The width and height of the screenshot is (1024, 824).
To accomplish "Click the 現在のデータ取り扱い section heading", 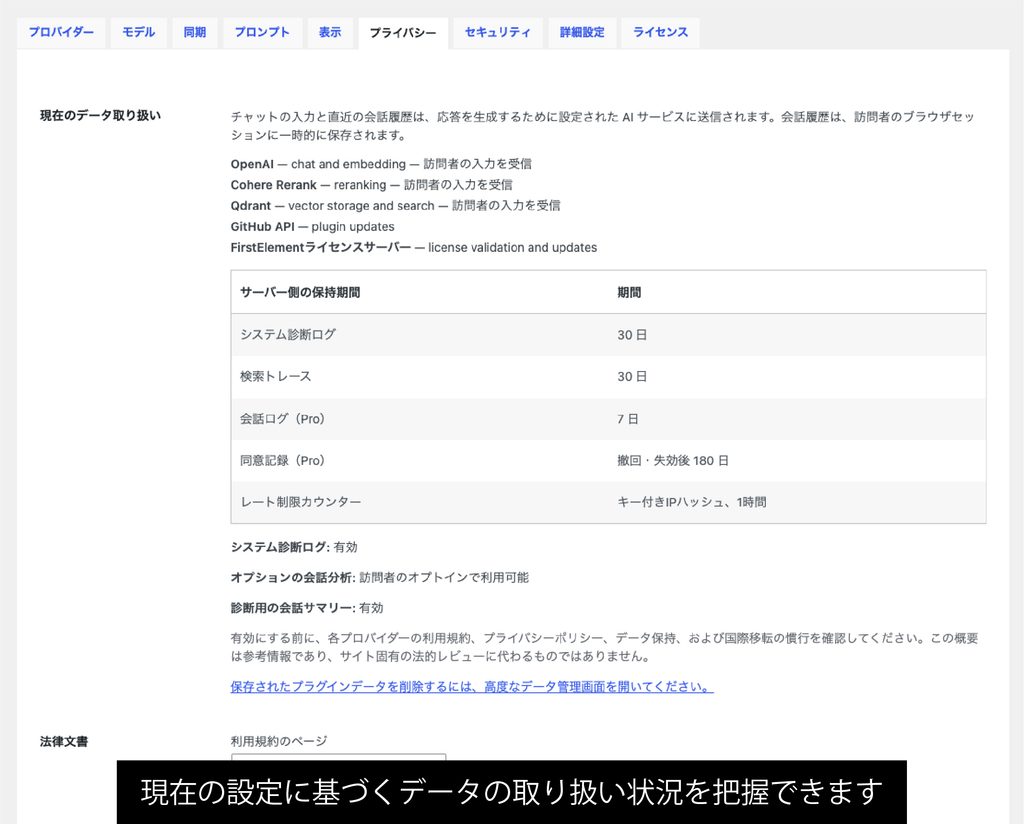I will pos(100,116).
